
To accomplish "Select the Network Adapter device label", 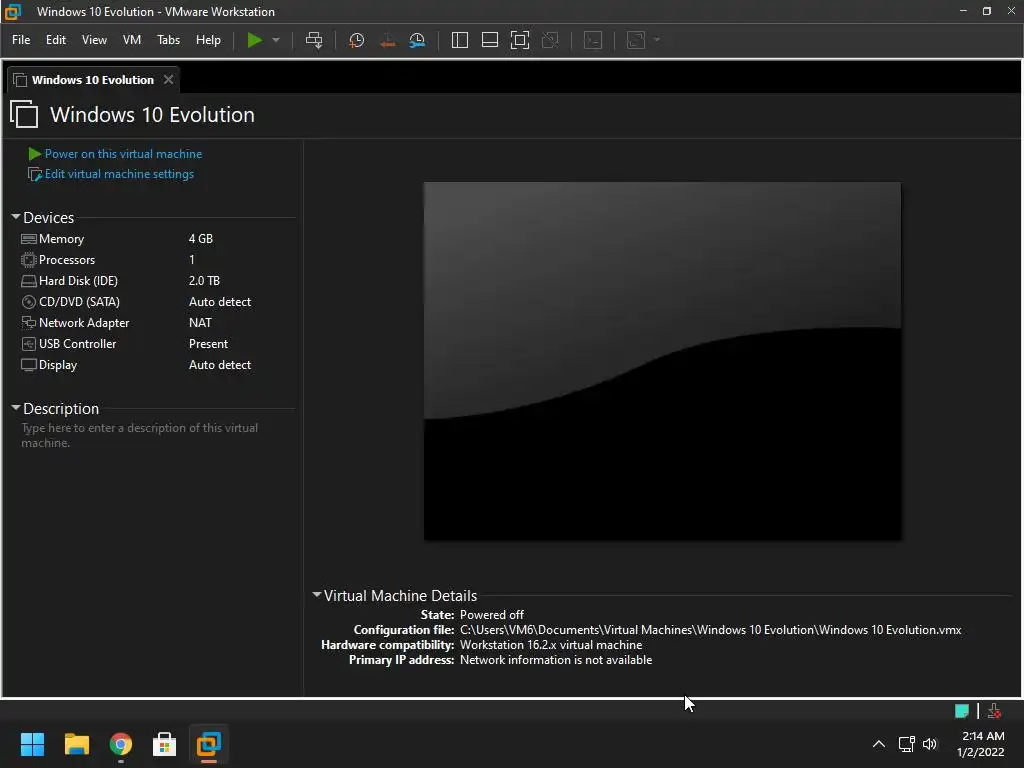I will tap(84, 323).
